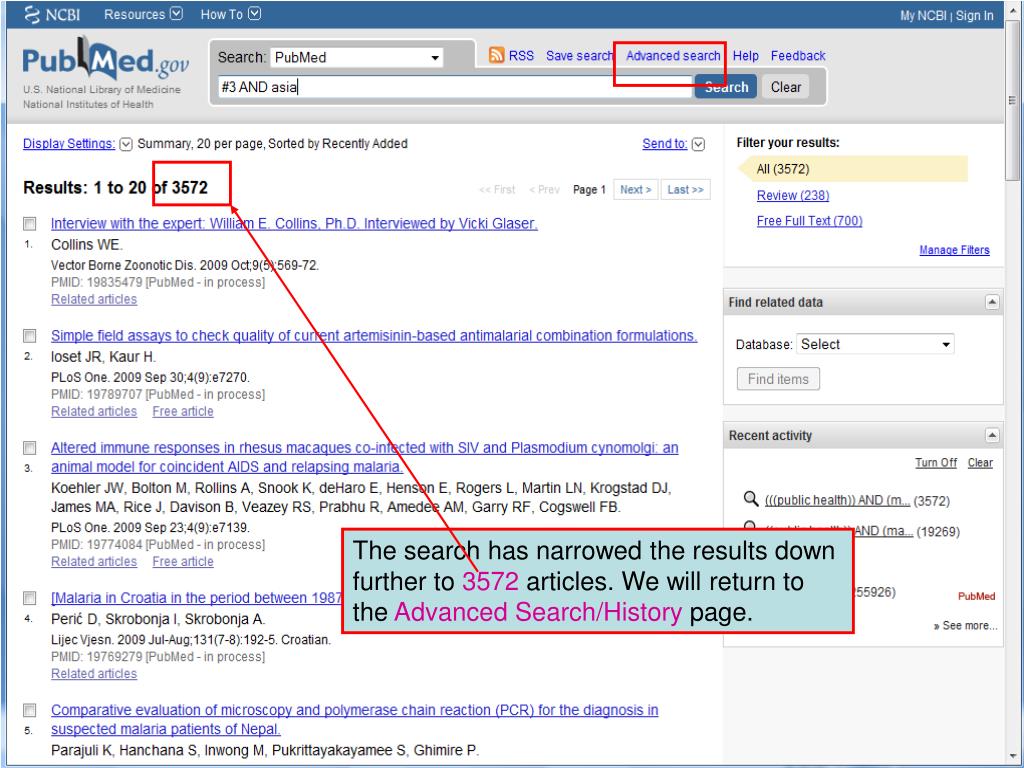Open the Advanced search page
The image size is (1024, 768).
tap(673, 56)
